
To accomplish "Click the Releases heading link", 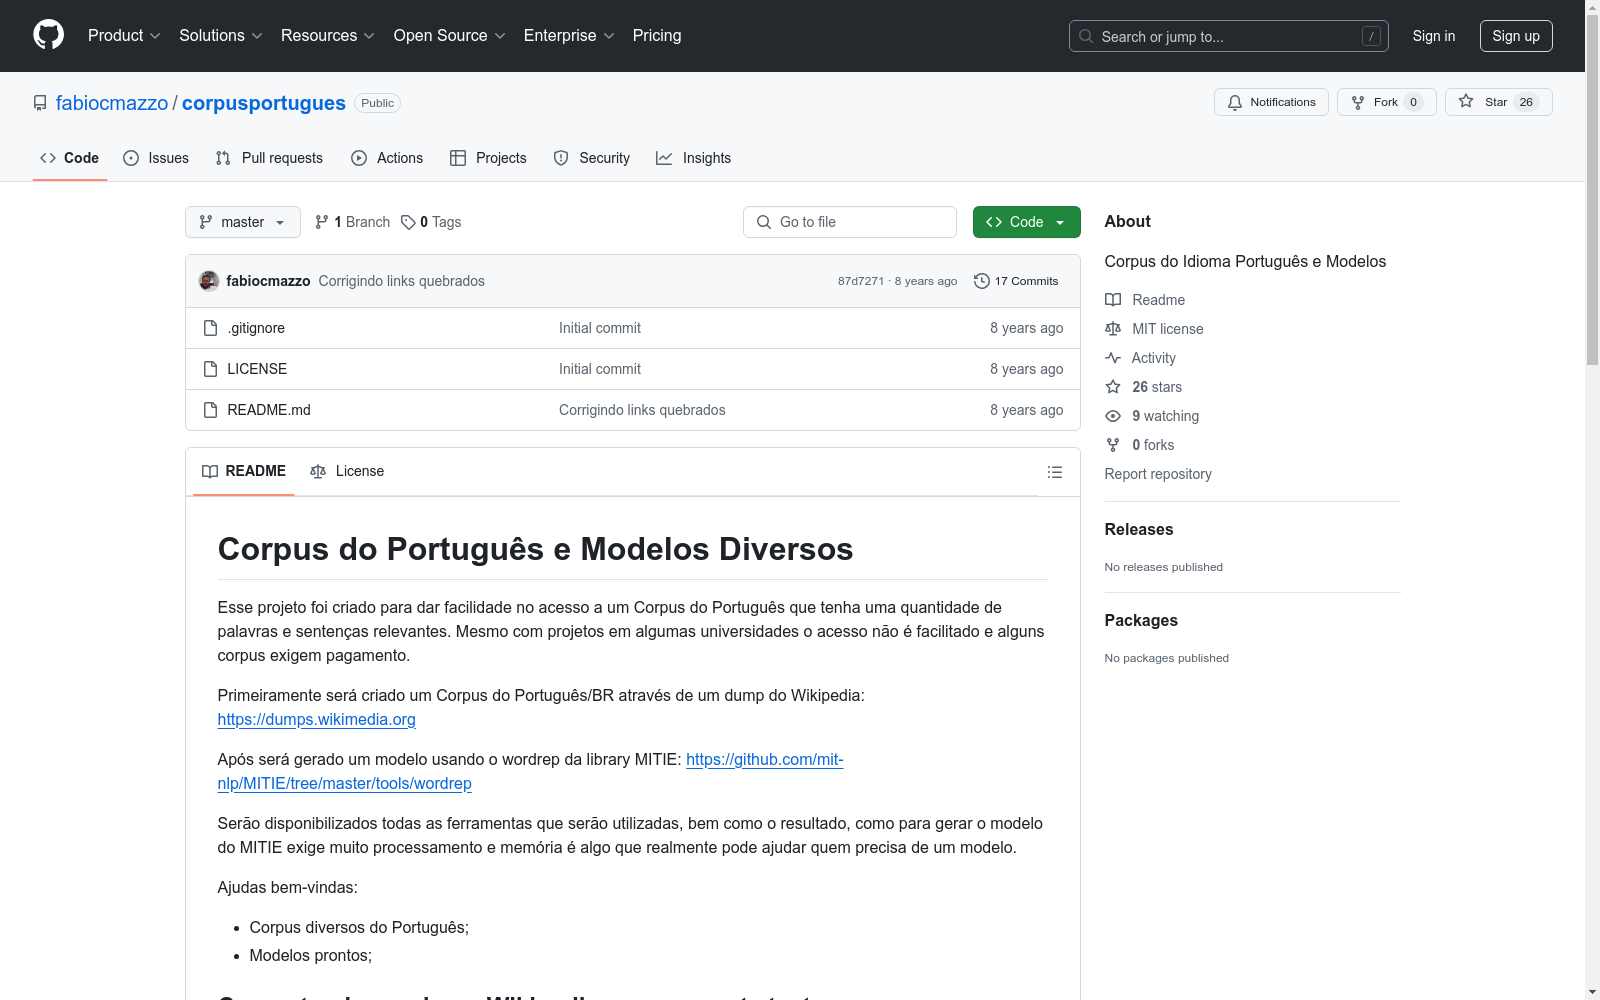I will click(1139, 529).
